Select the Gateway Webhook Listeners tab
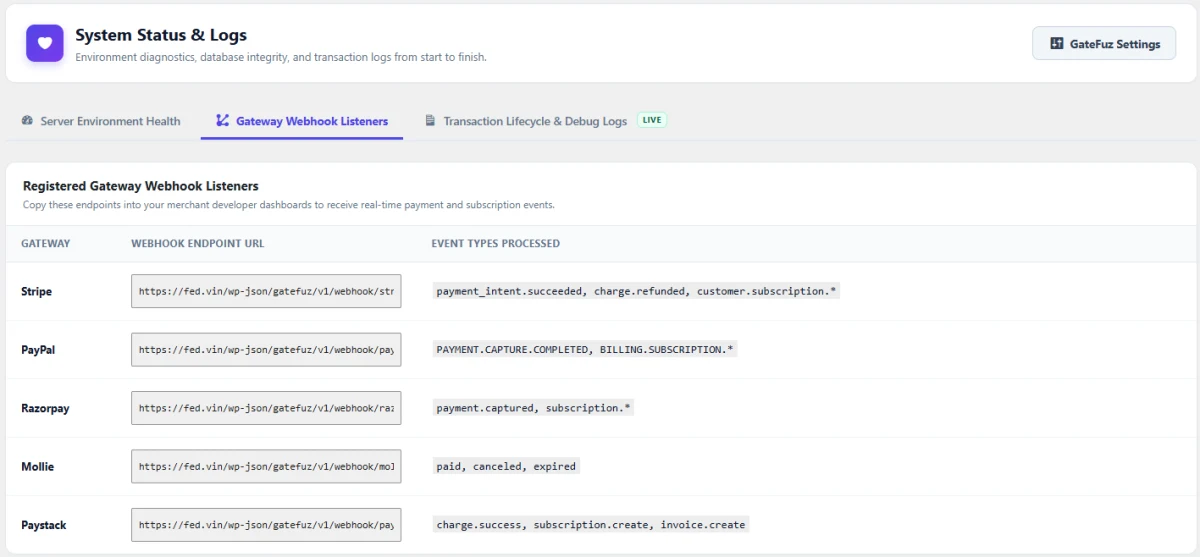This screenshot has width=1200, height=557. click(302, 121)
